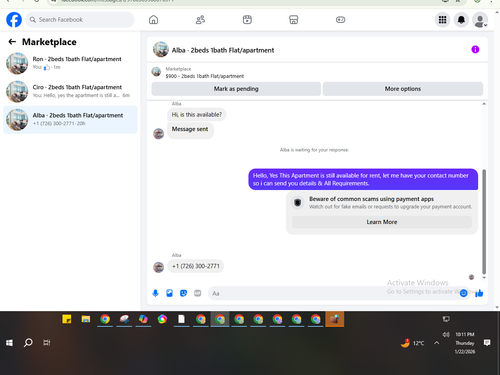Image resolution: width=500 pixels, height=375 pixels.
Task: Open the Windows action center notification icon
Action: click(487, 343)
